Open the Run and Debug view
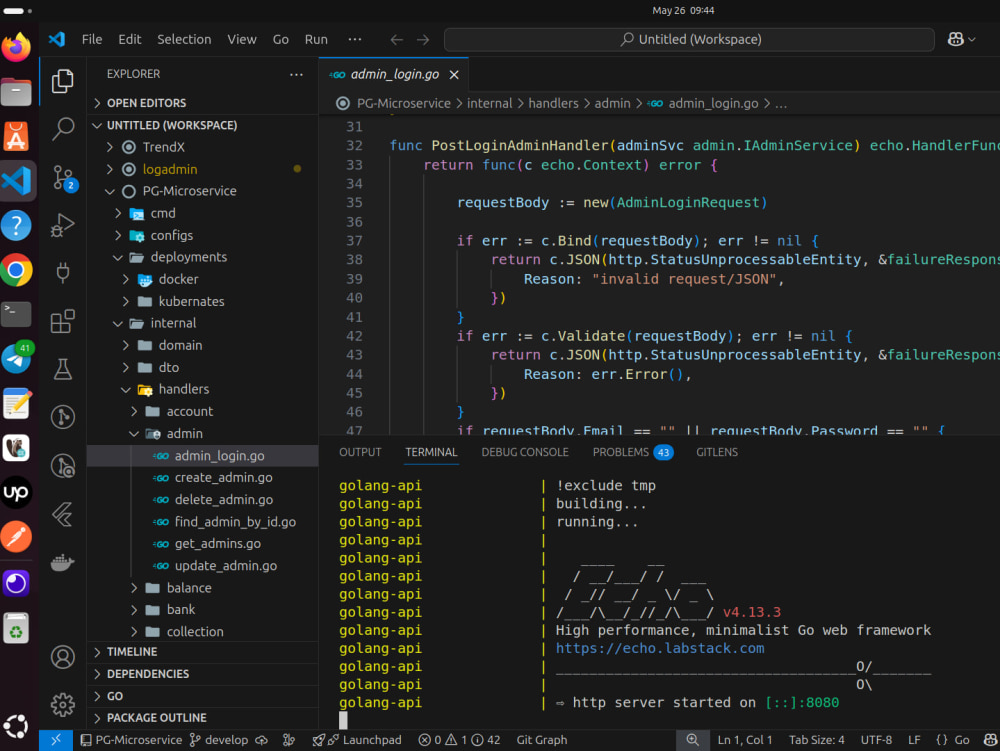 pos(62,225)
